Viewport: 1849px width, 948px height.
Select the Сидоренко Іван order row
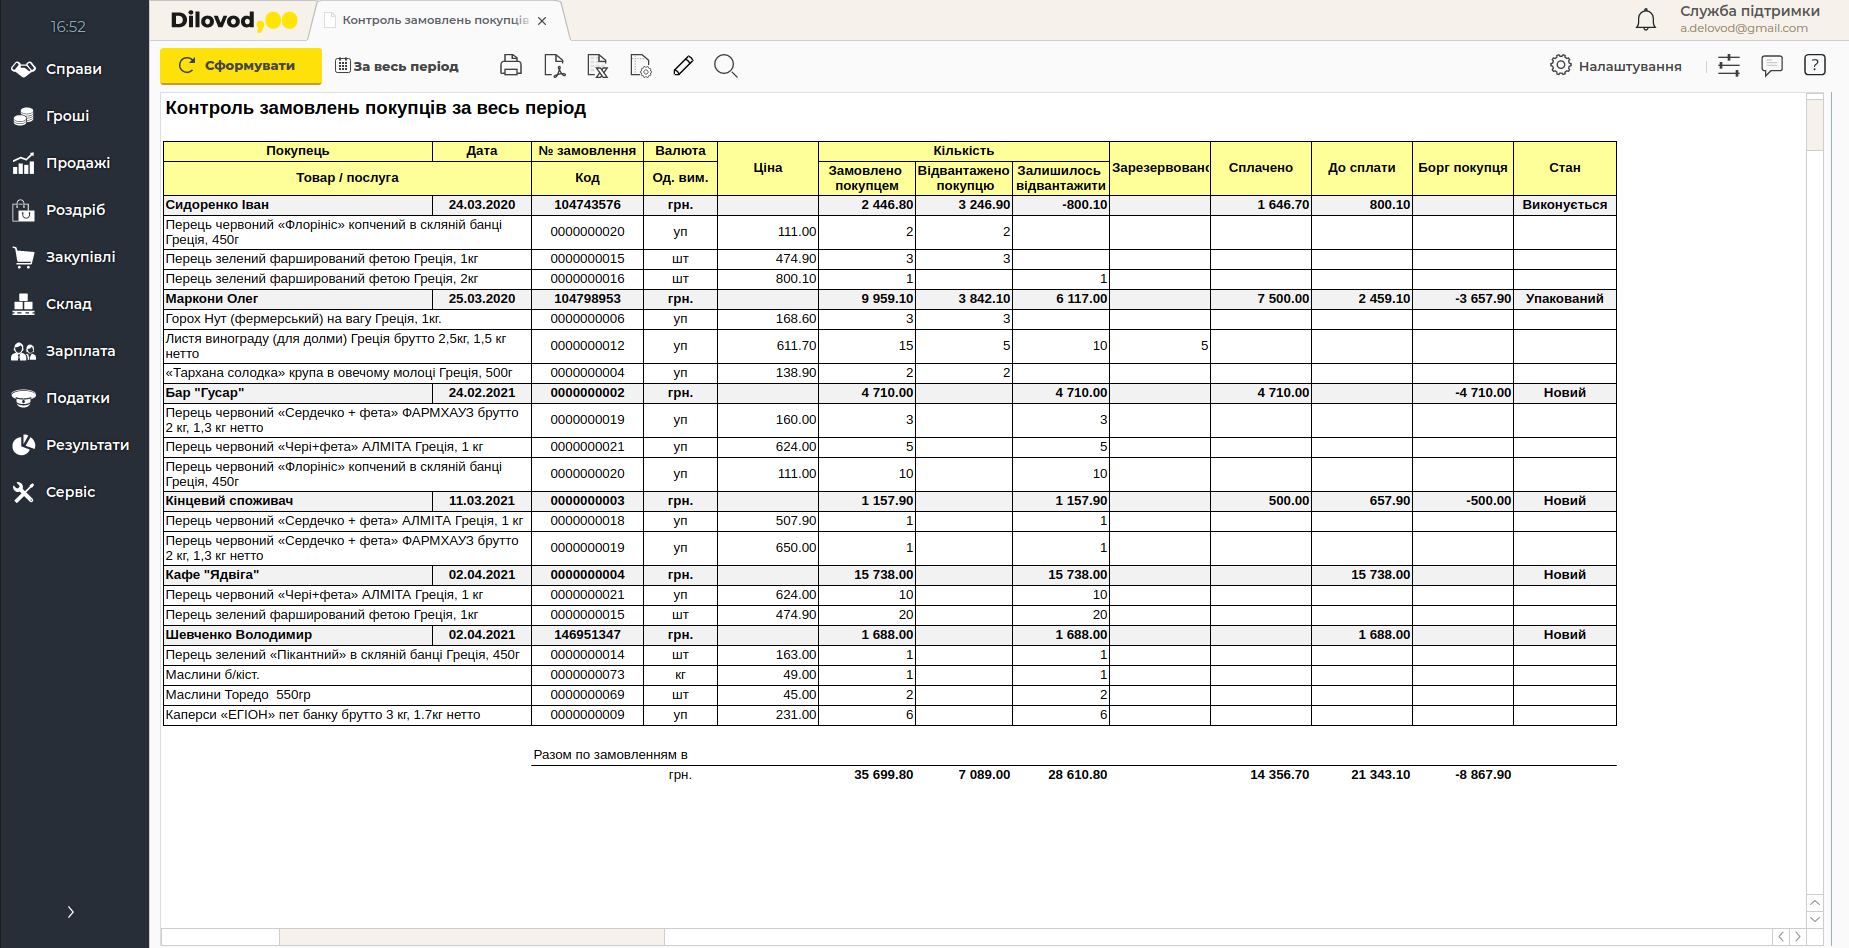297,205
